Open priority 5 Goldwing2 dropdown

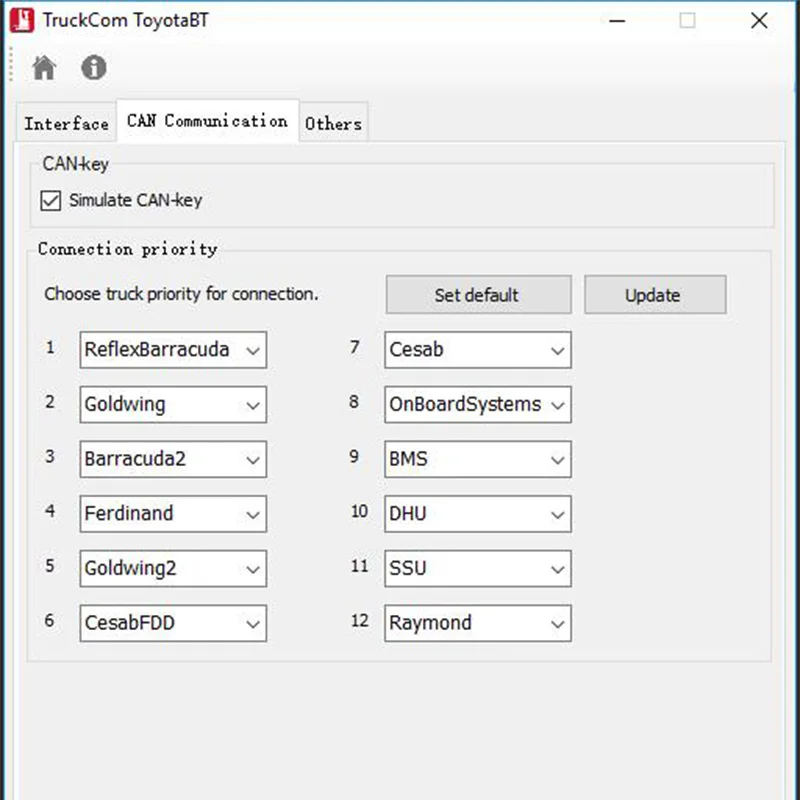[173, 568]
